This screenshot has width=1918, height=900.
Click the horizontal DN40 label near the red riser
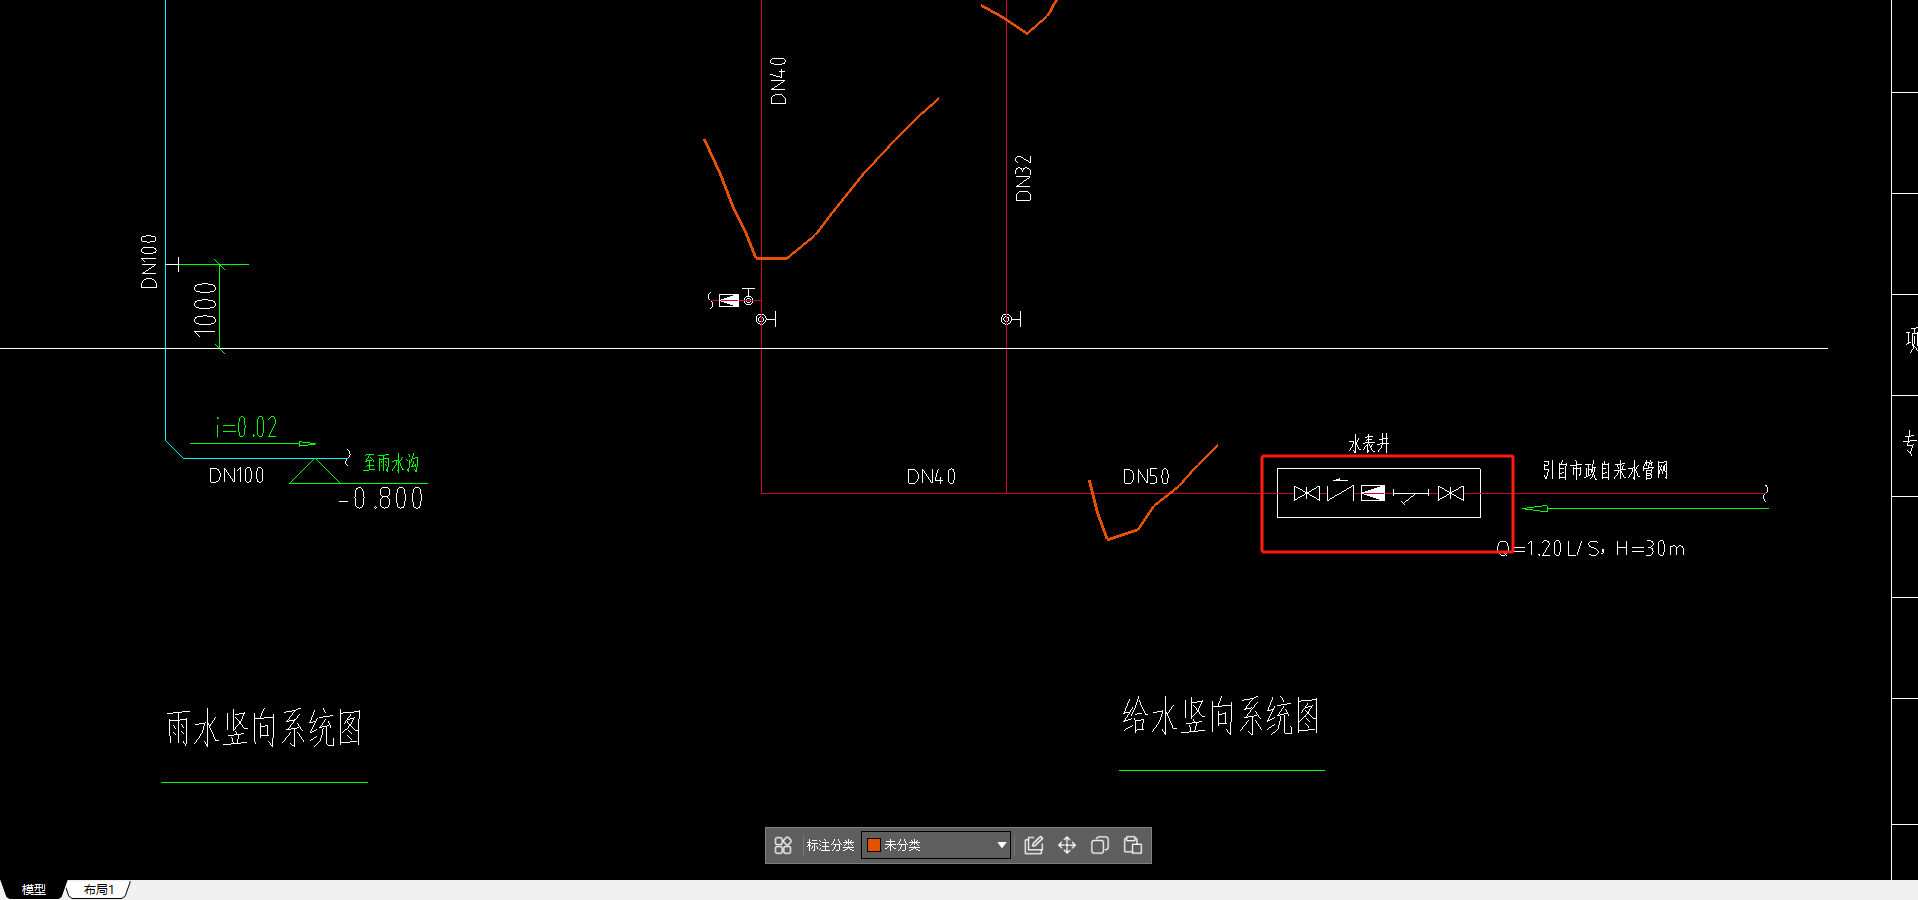point(931,477)
